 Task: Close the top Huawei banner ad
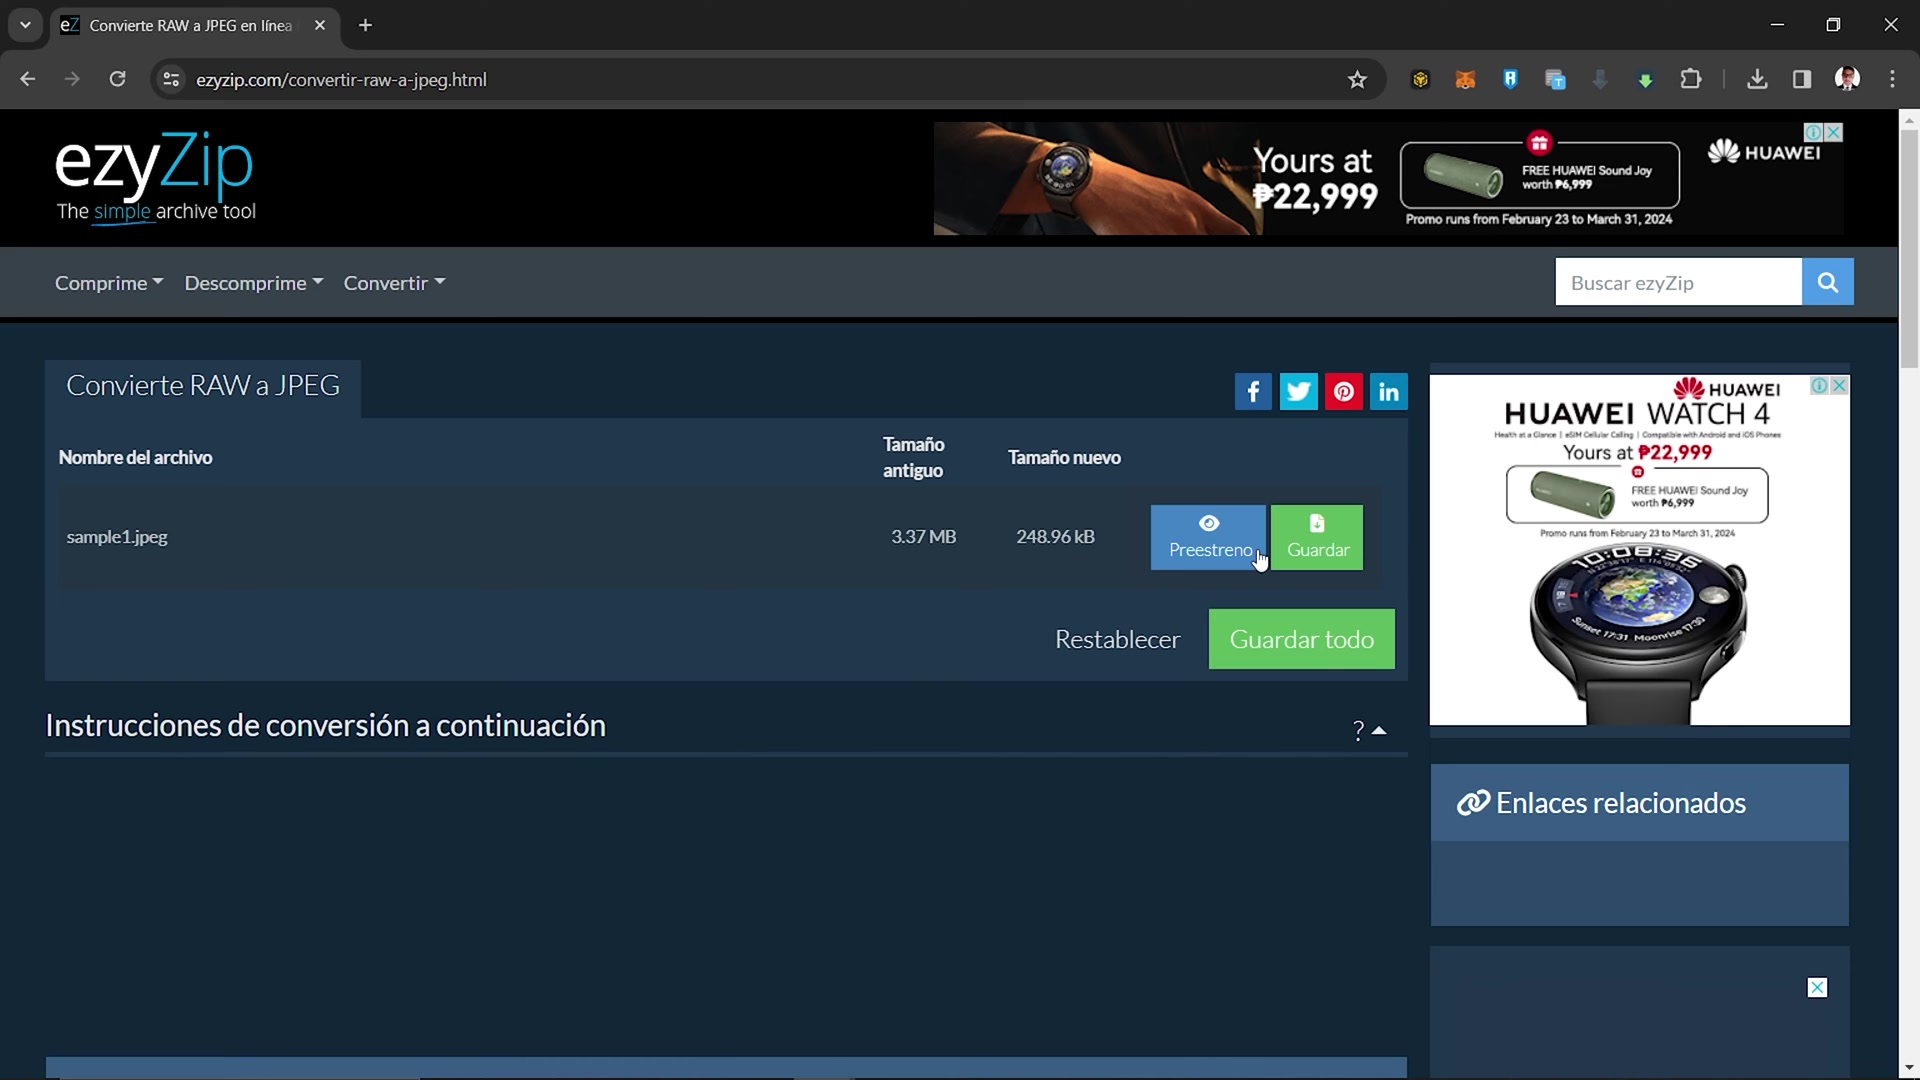1834,132
